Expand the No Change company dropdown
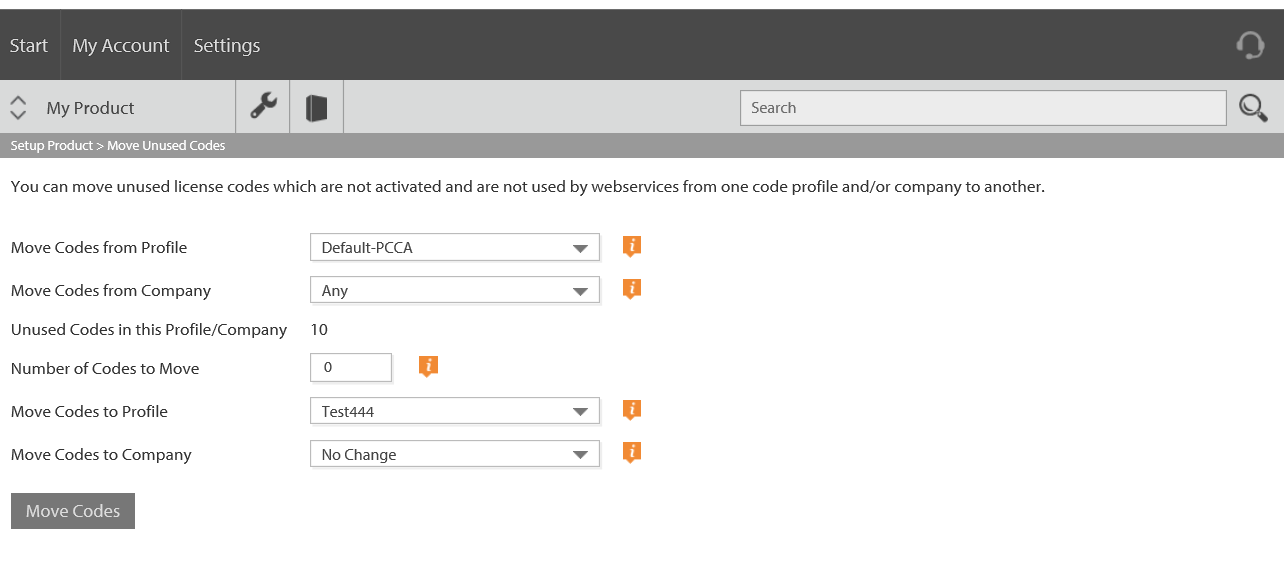1284x566 pixels. [455, 454]
